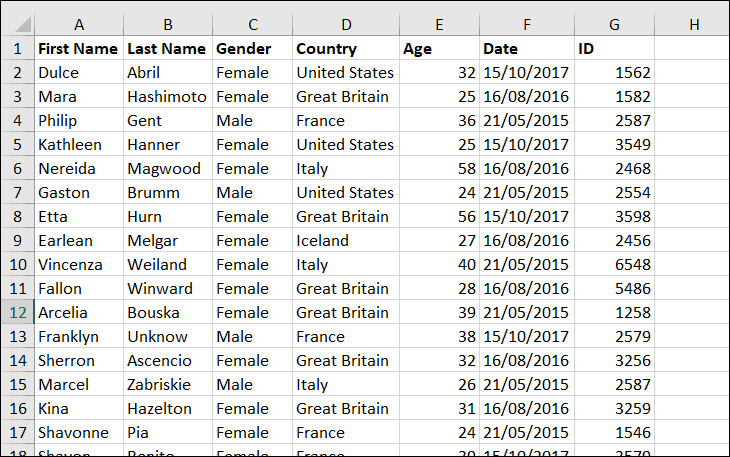Click the "First Name" header cell
This screenshot has height=457, width=730.
pyautogui.click(x=78, y=48)
